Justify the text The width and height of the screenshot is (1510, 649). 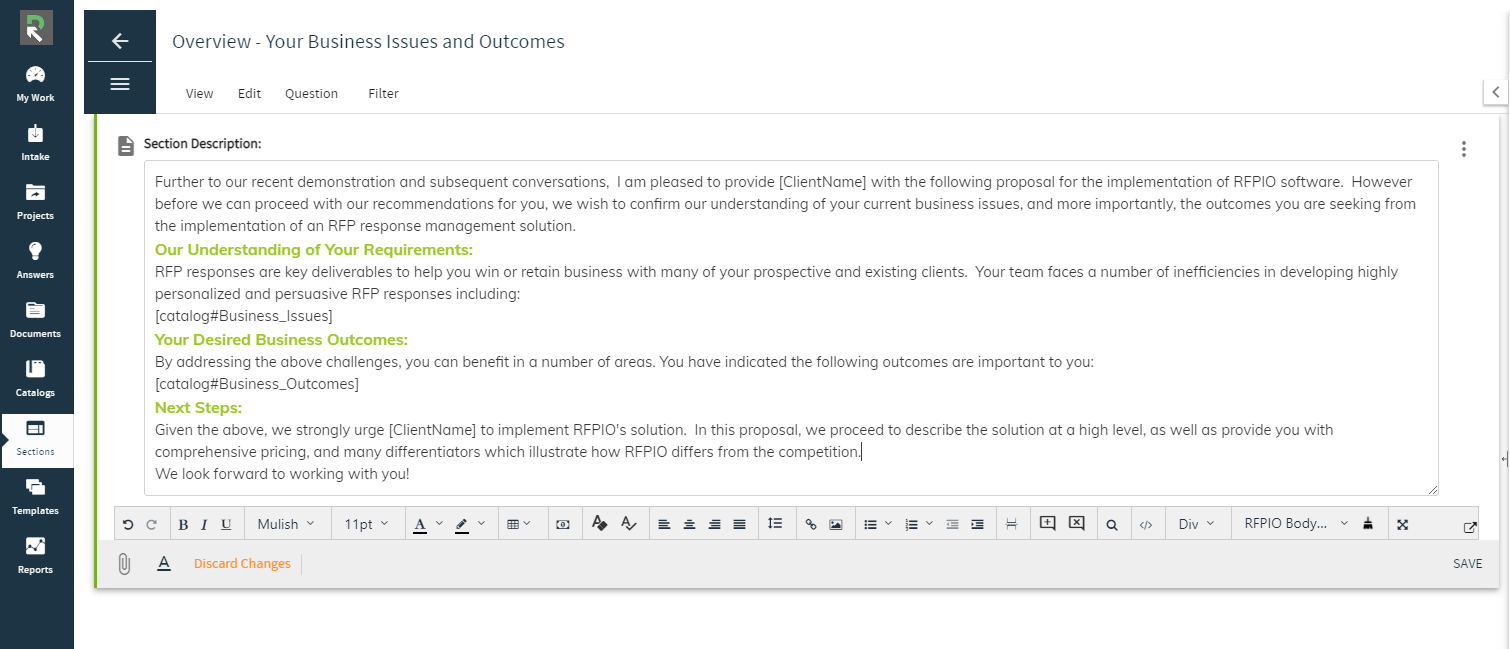tap(739, 524)
